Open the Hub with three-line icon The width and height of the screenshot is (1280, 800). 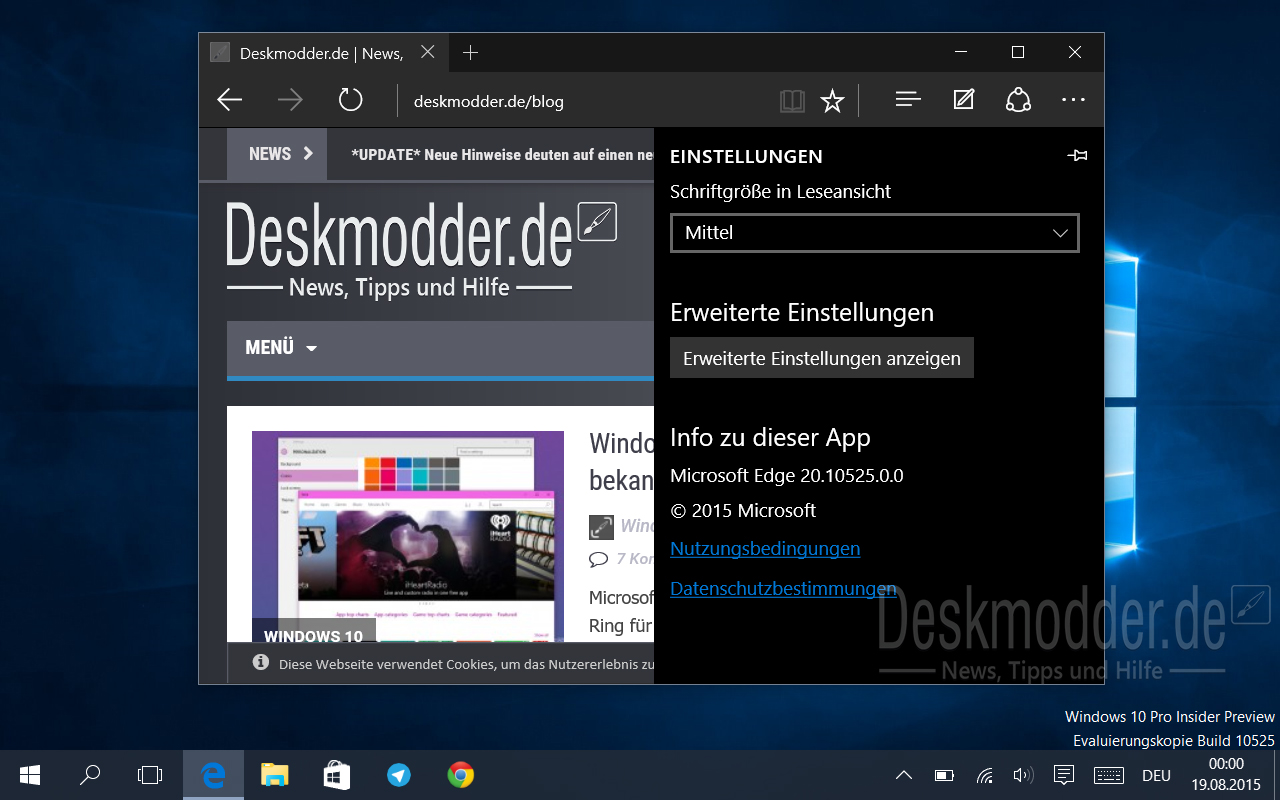click(x=908, y=100)
